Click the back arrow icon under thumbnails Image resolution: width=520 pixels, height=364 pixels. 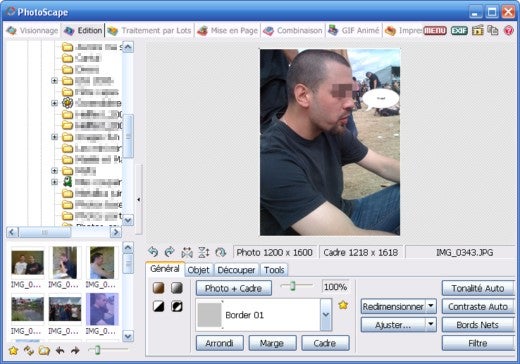tap(60, 350)
